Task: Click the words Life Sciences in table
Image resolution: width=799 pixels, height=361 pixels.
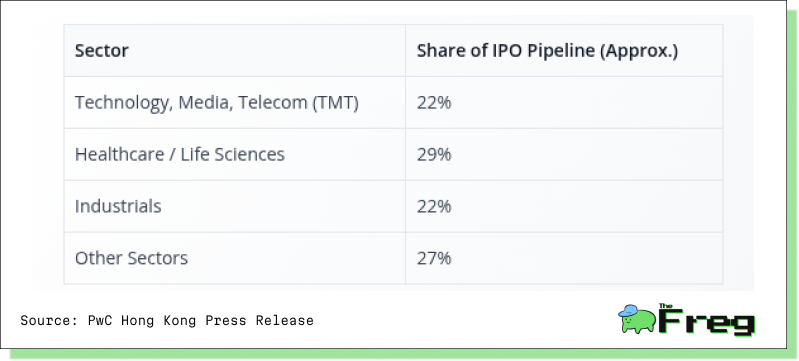Action: coord(232,154)
